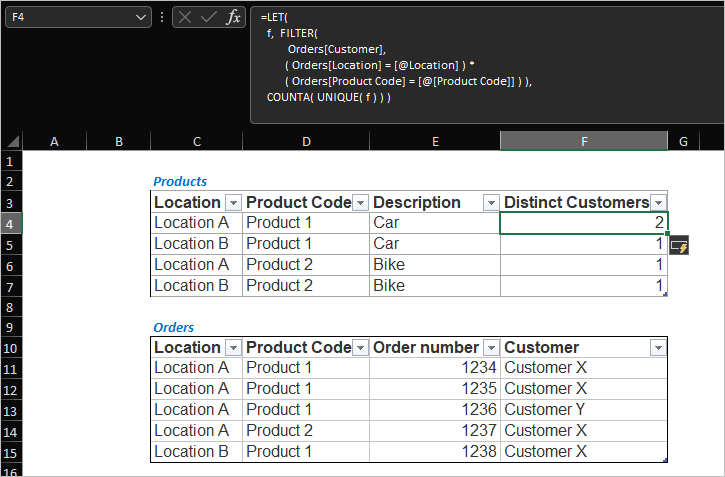Click the formula bar options dots handle
The image size is (725, 477).
pyautogui.click(x=162, y=17)
